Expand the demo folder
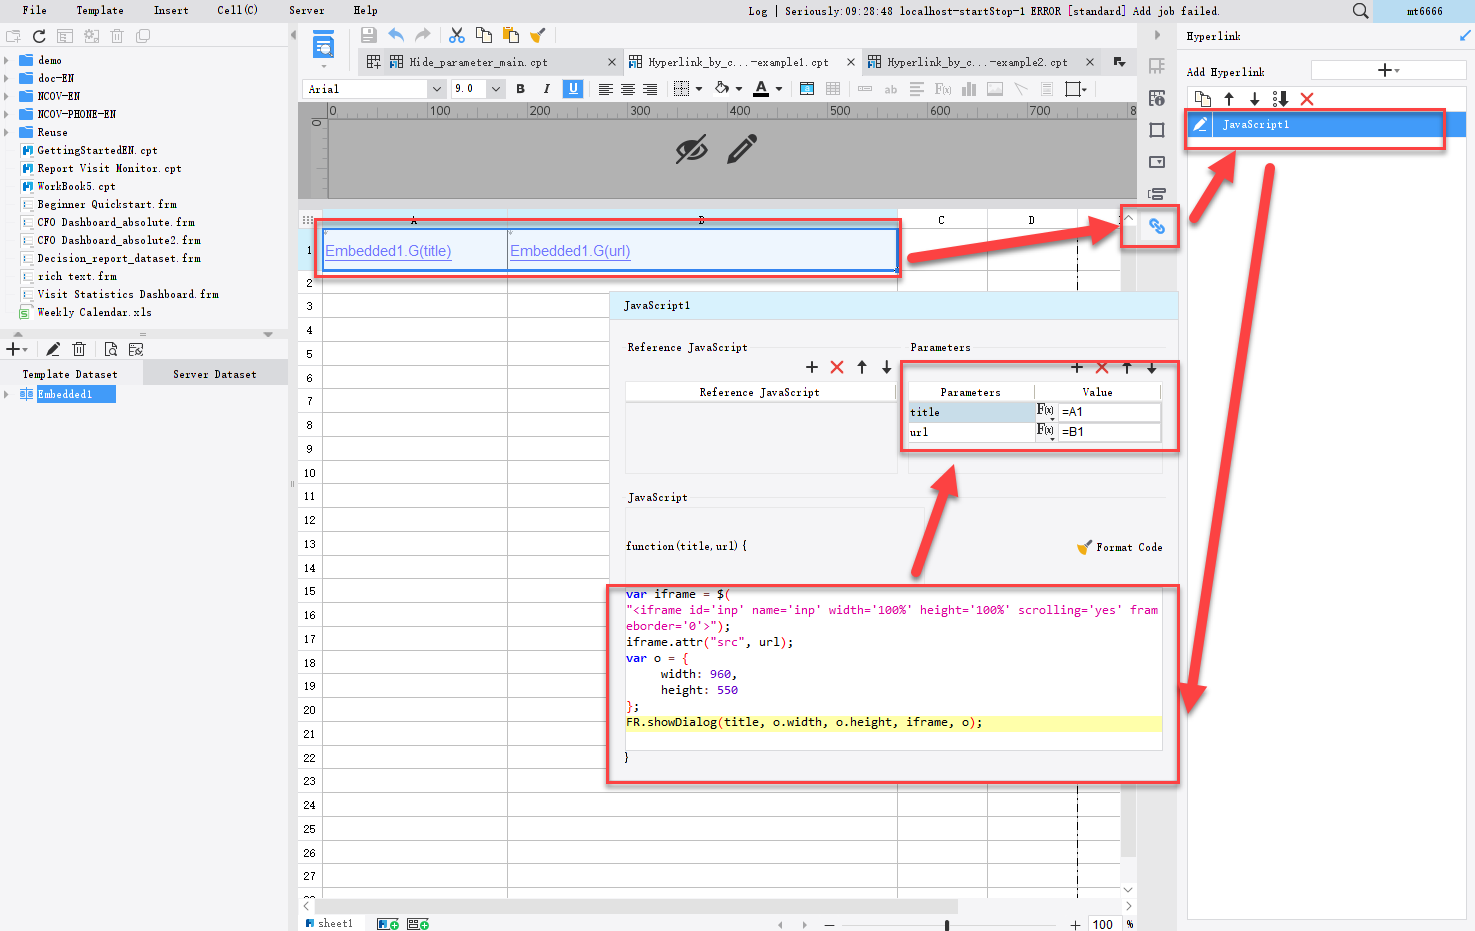 click(7, 60)
